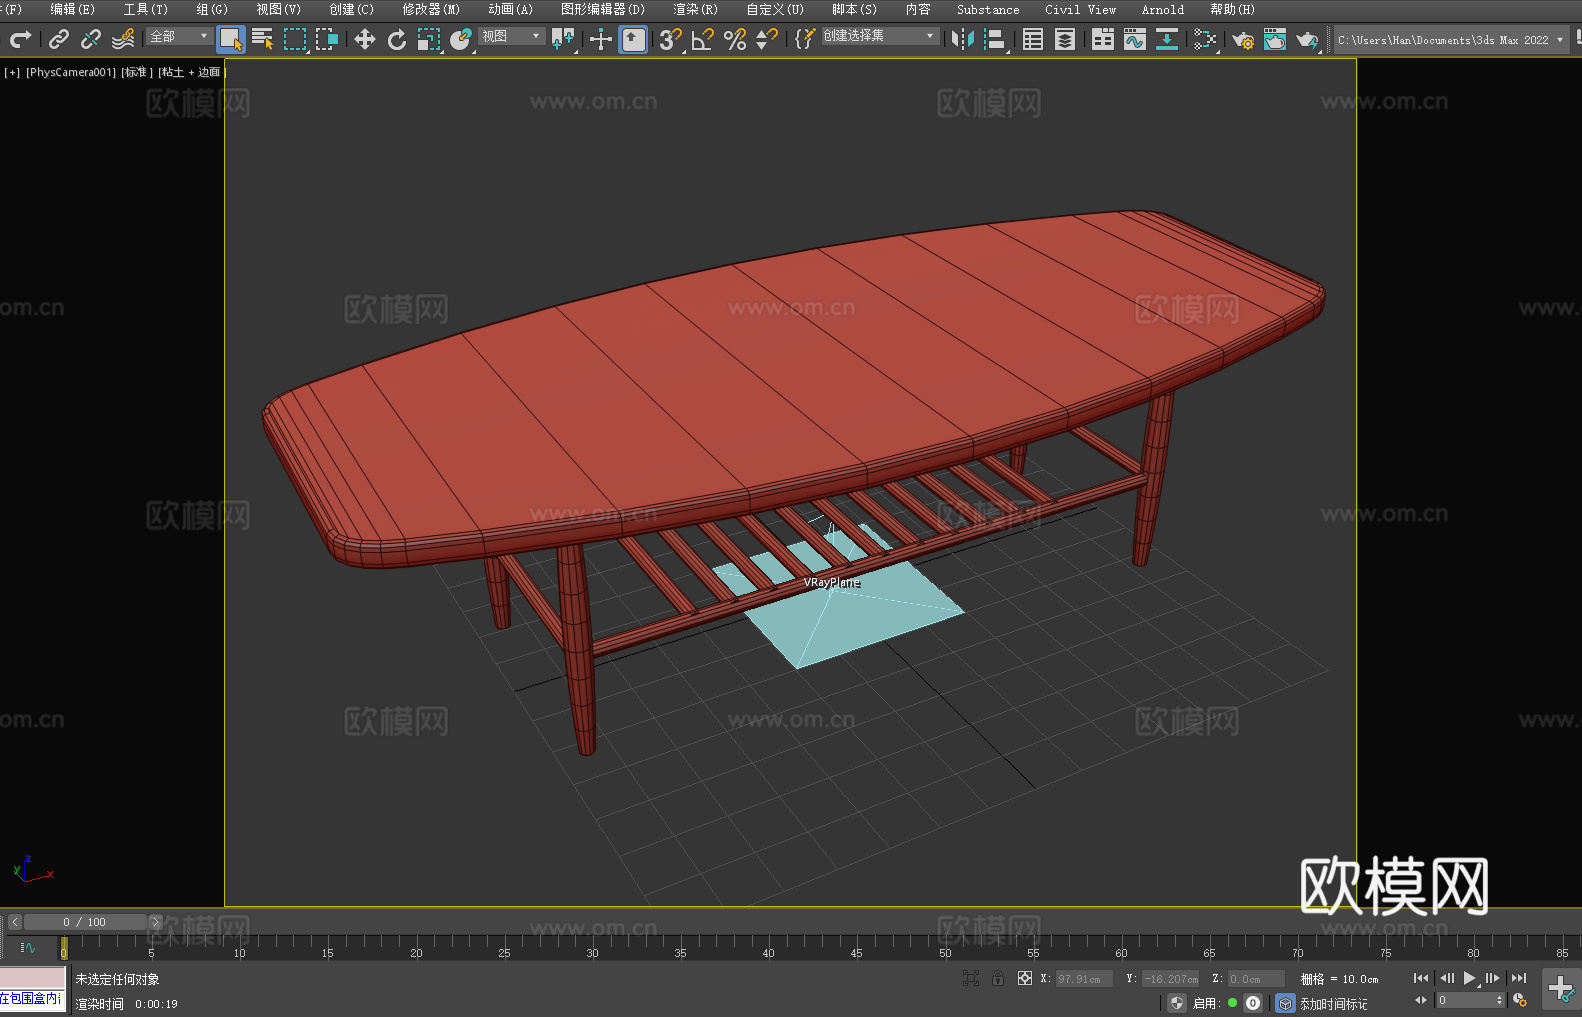Click Use Pivot Point Center icon
The image size is (1582, 1017).
(x=563, y=39)
